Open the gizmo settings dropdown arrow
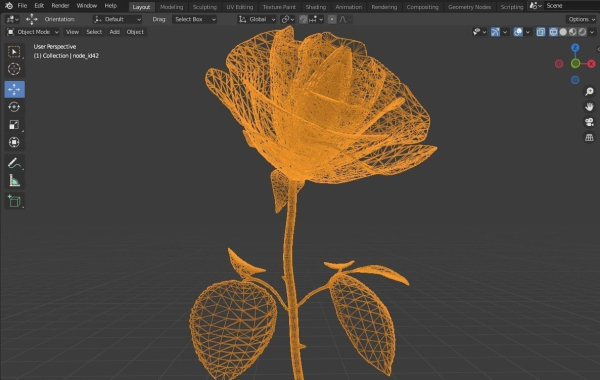Image resolution: width=600 pixels, height=380 pixels. [505, 32]
